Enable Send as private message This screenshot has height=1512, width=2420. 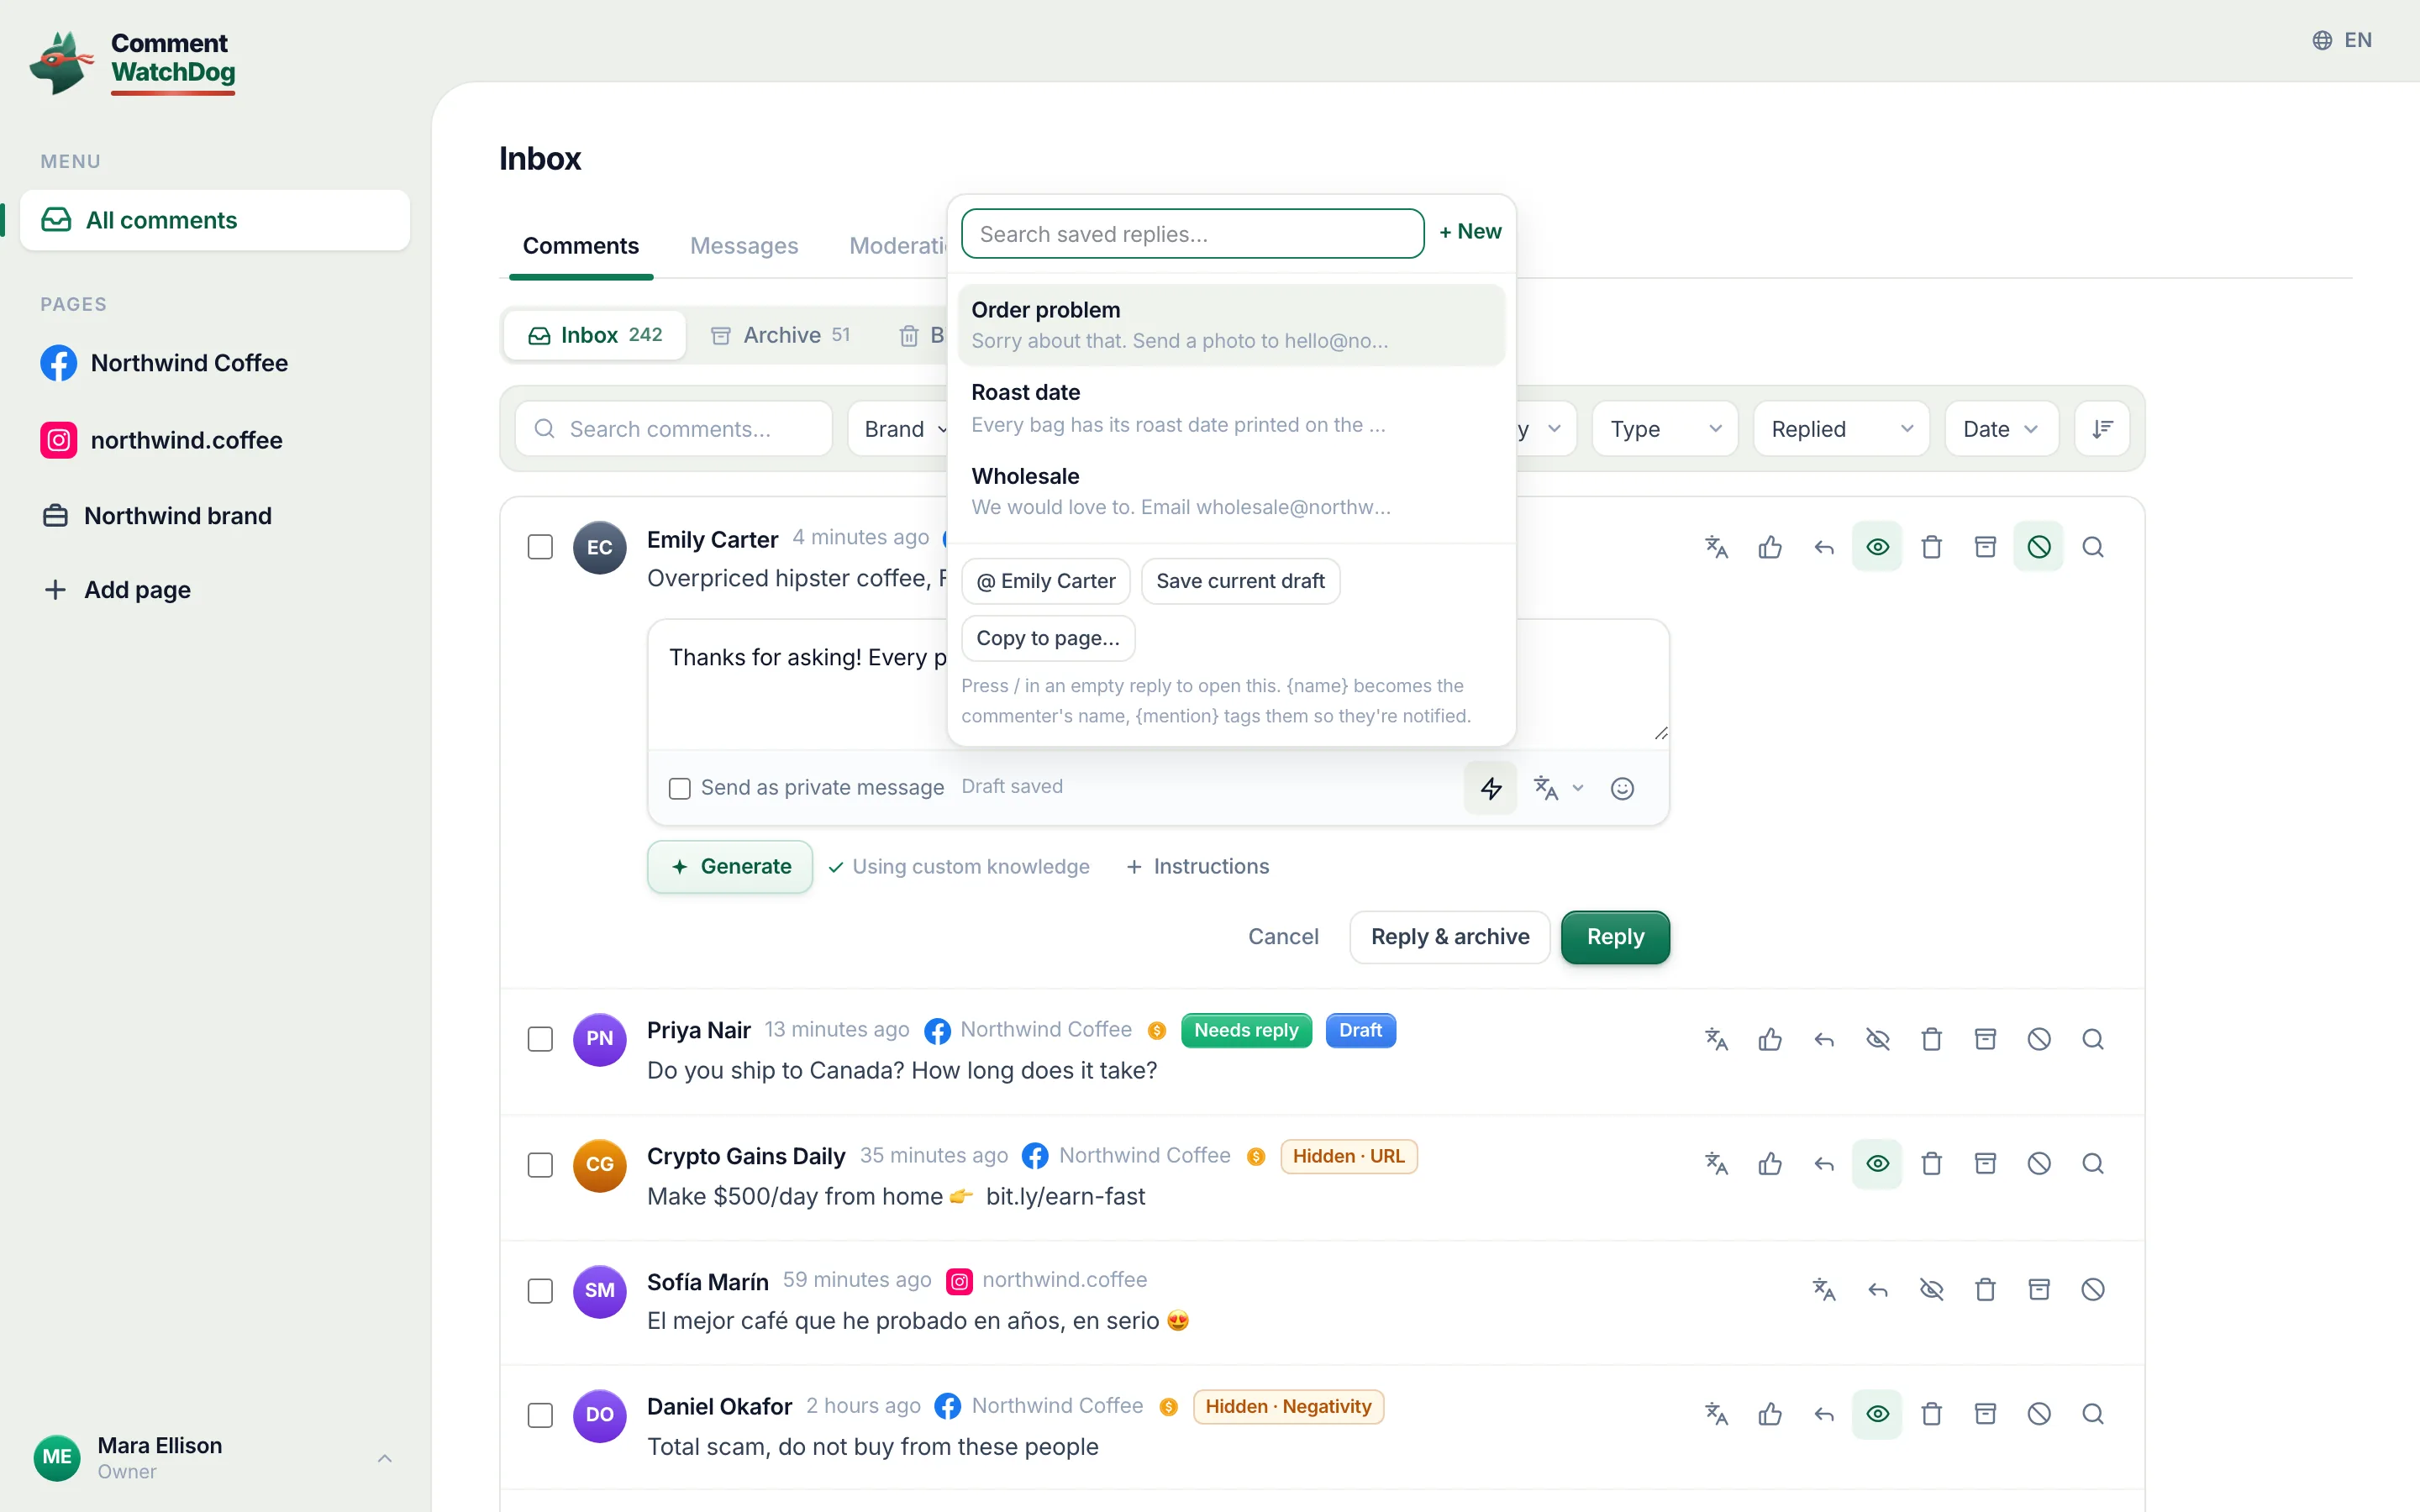680,788
